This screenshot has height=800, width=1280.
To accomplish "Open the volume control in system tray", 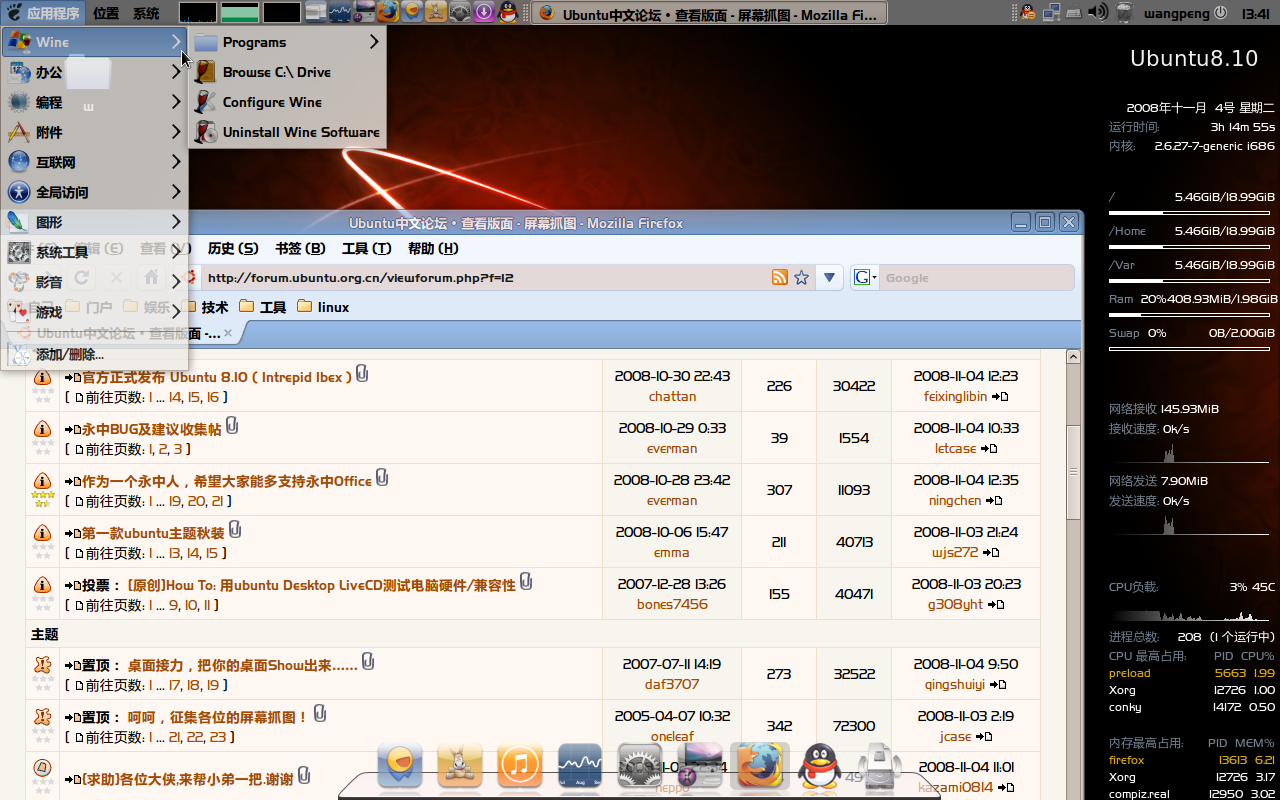I will point(1097,13).
